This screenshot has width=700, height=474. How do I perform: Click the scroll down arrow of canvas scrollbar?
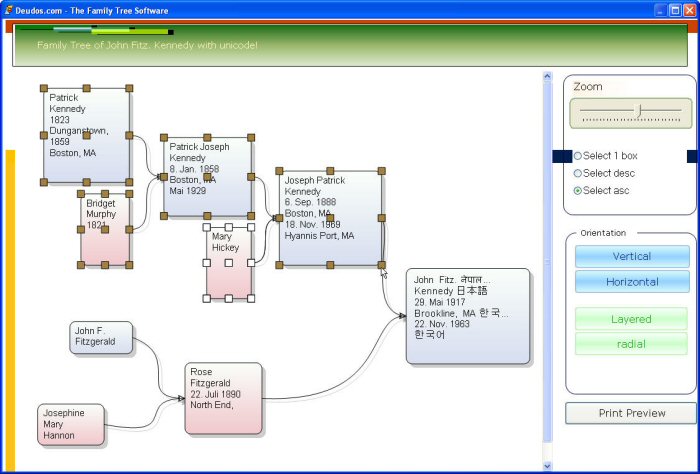546,465
